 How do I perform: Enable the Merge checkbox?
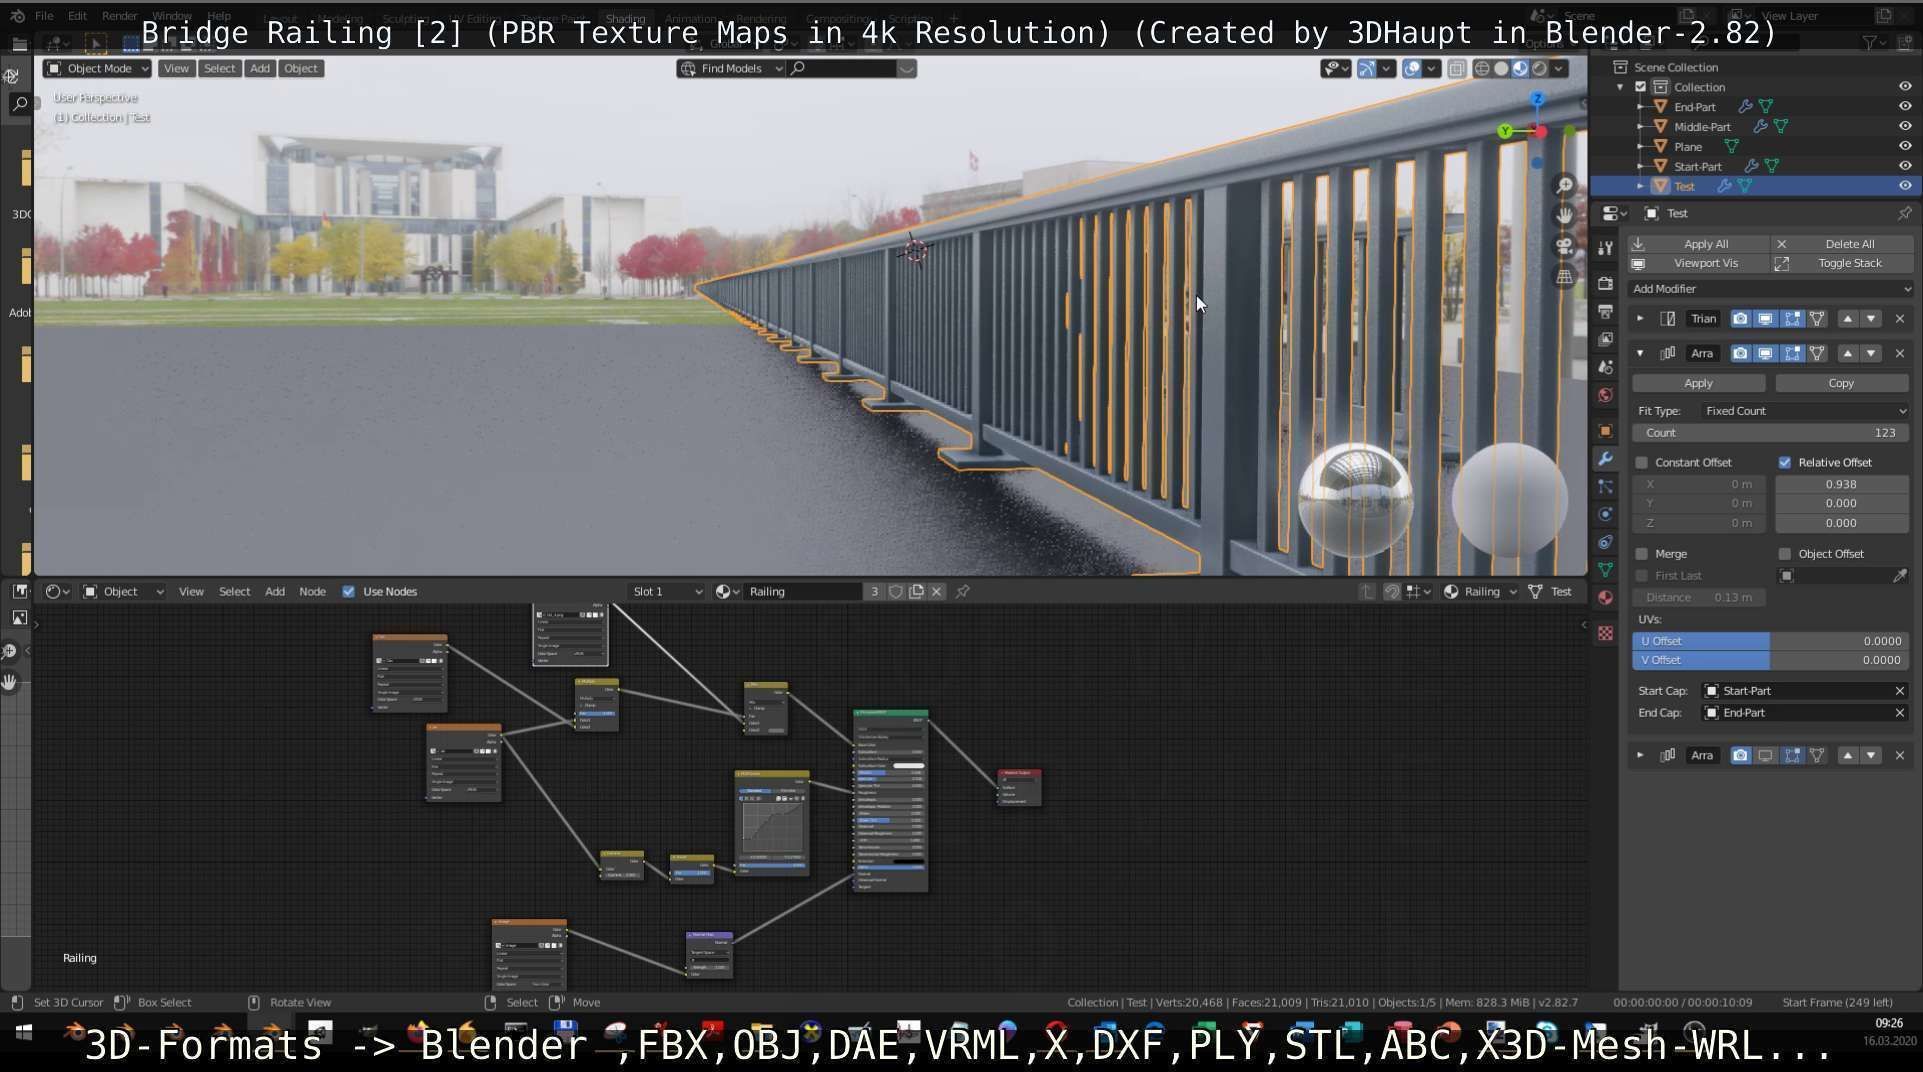click(x=1641, y=554)
